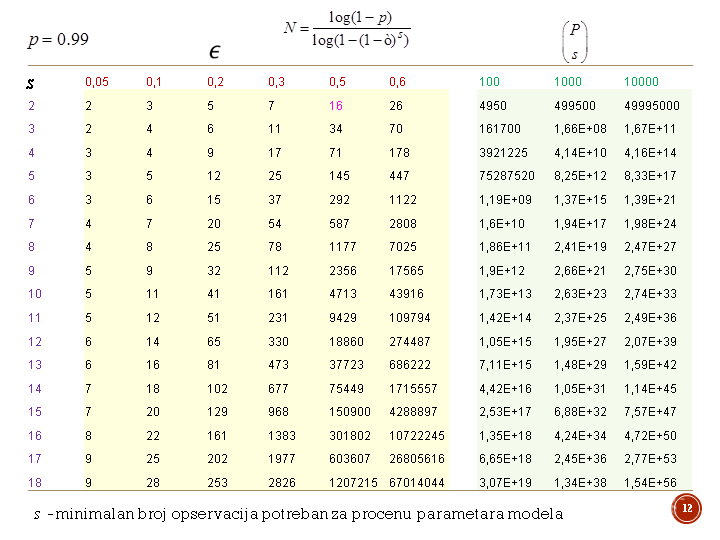Click the cell showing 587
720x540 pixels.
339,224
